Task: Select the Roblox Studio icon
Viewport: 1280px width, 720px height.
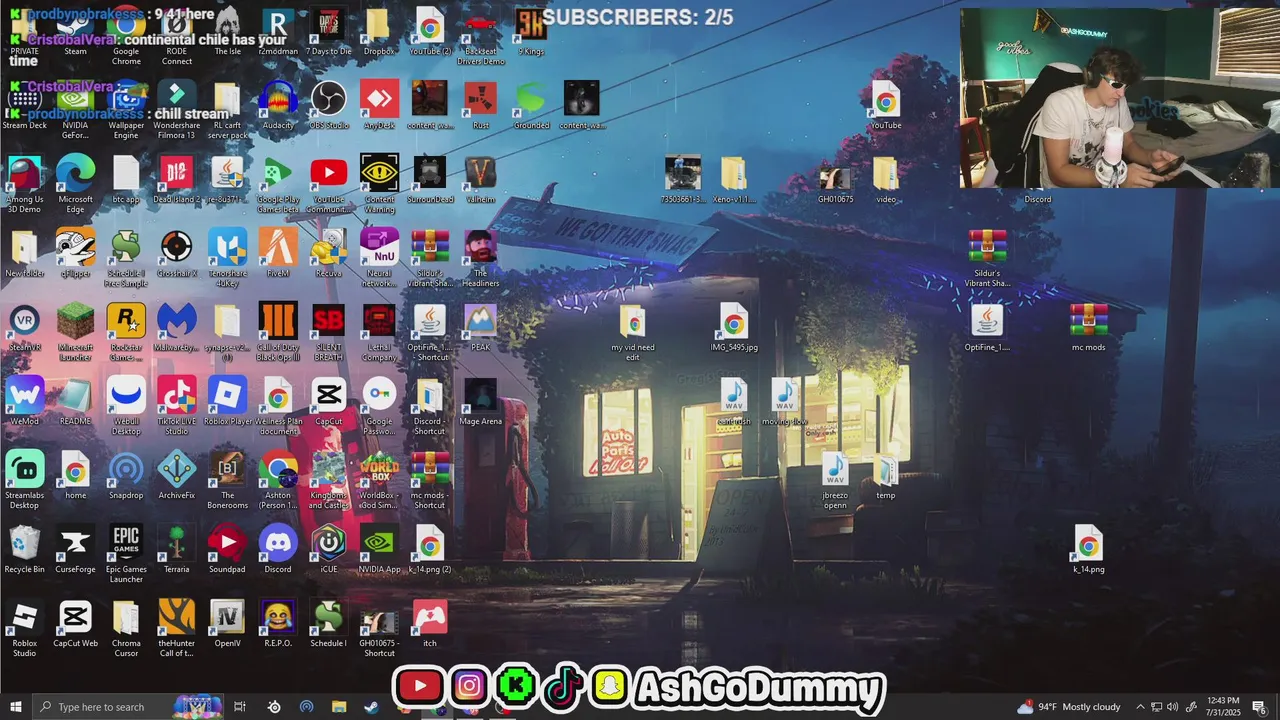Action: 25,629
